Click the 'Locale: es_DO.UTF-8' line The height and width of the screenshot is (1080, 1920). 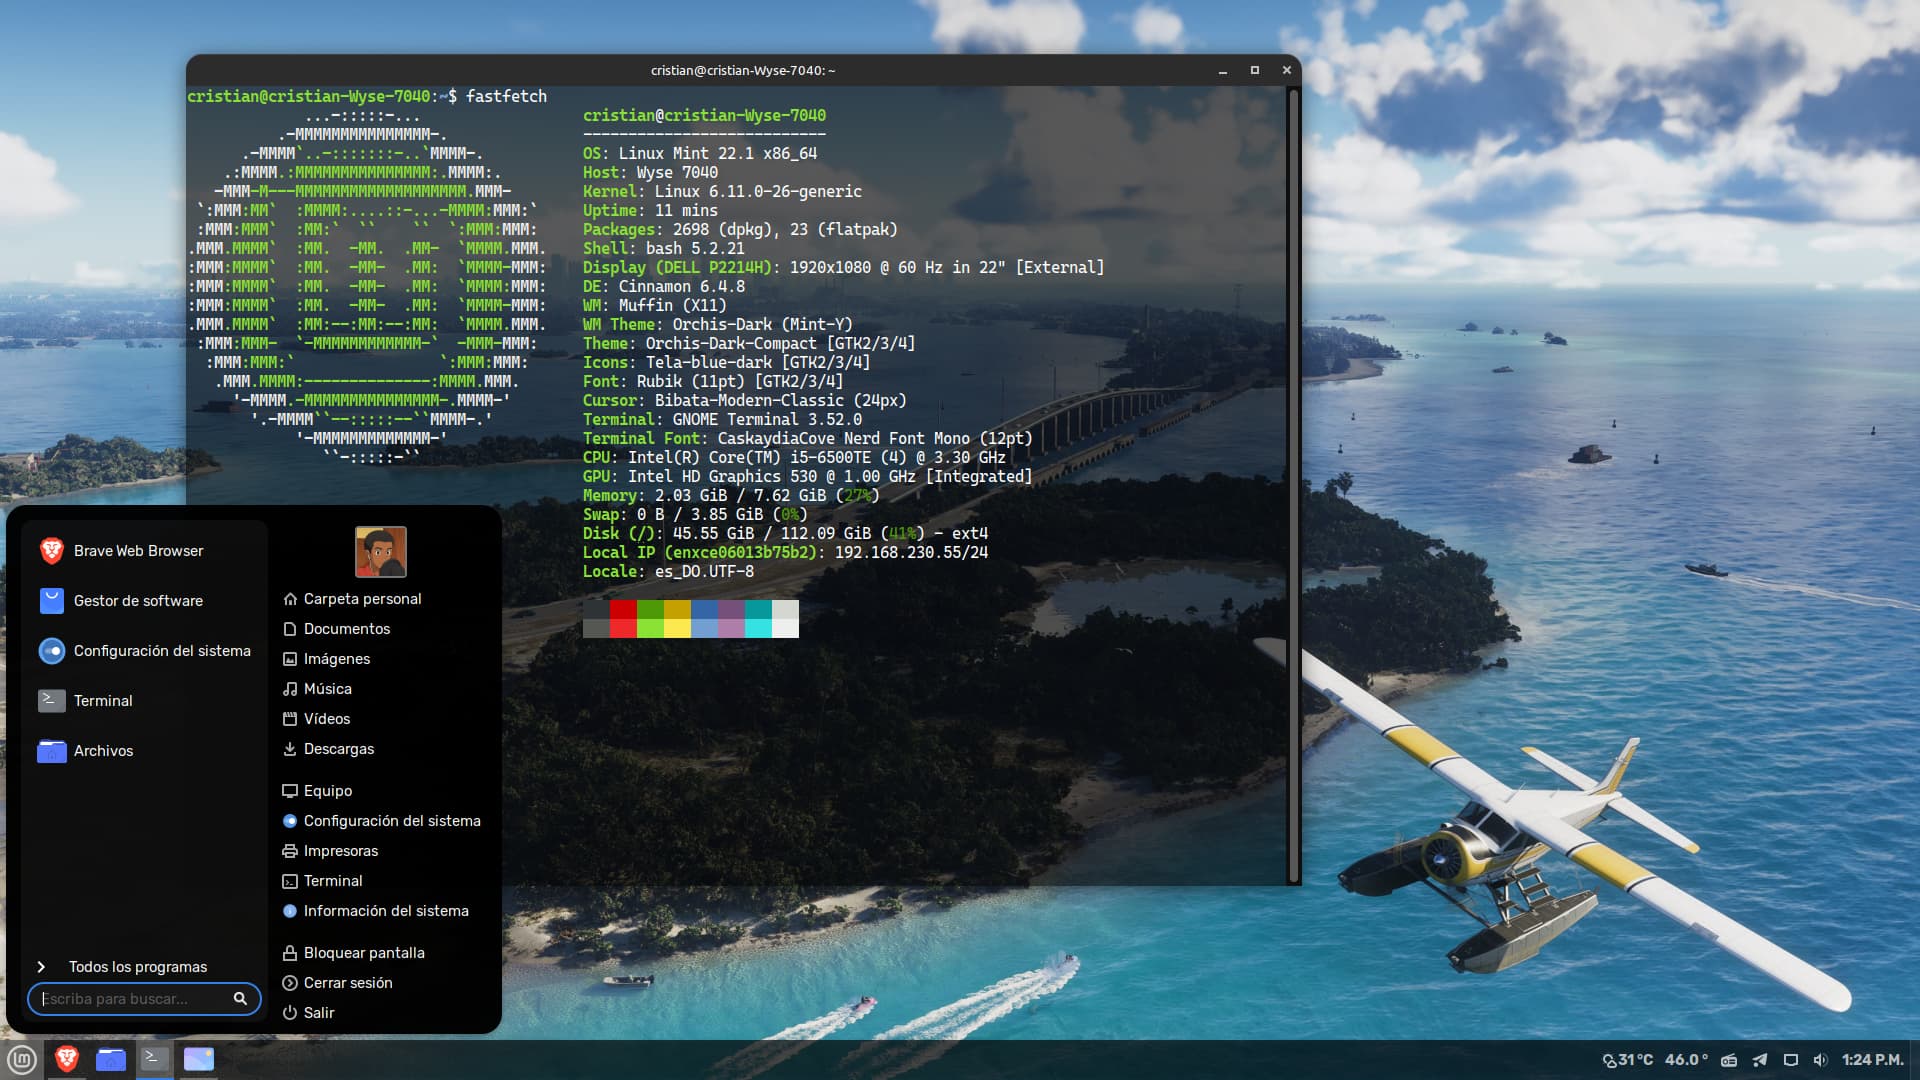pyautogui.click(x=668, y=572)
